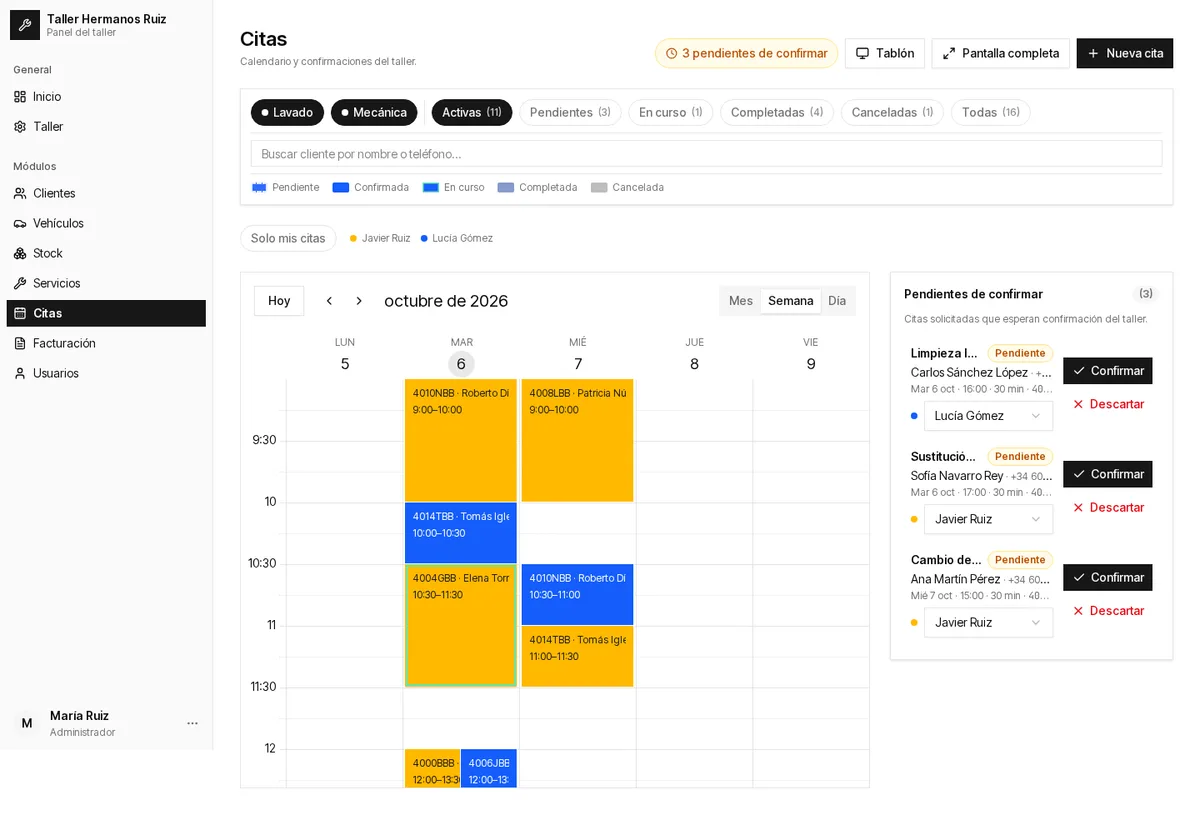The width and height of the screenshot is (1200, 815).
Task: Create a Nueva cita
Action: click(1125, 53)
